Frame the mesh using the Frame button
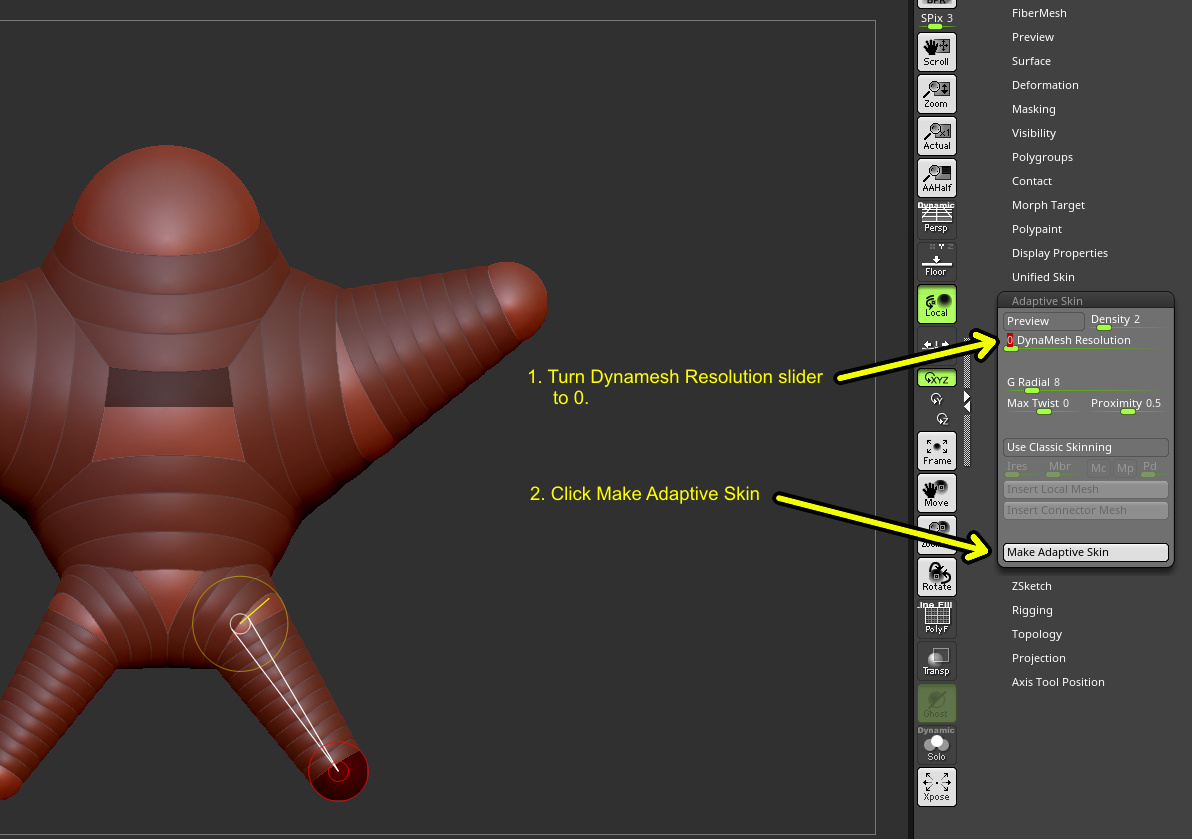Image resolution: width=1192 pixels, height=839 pixels. (937, 451)
